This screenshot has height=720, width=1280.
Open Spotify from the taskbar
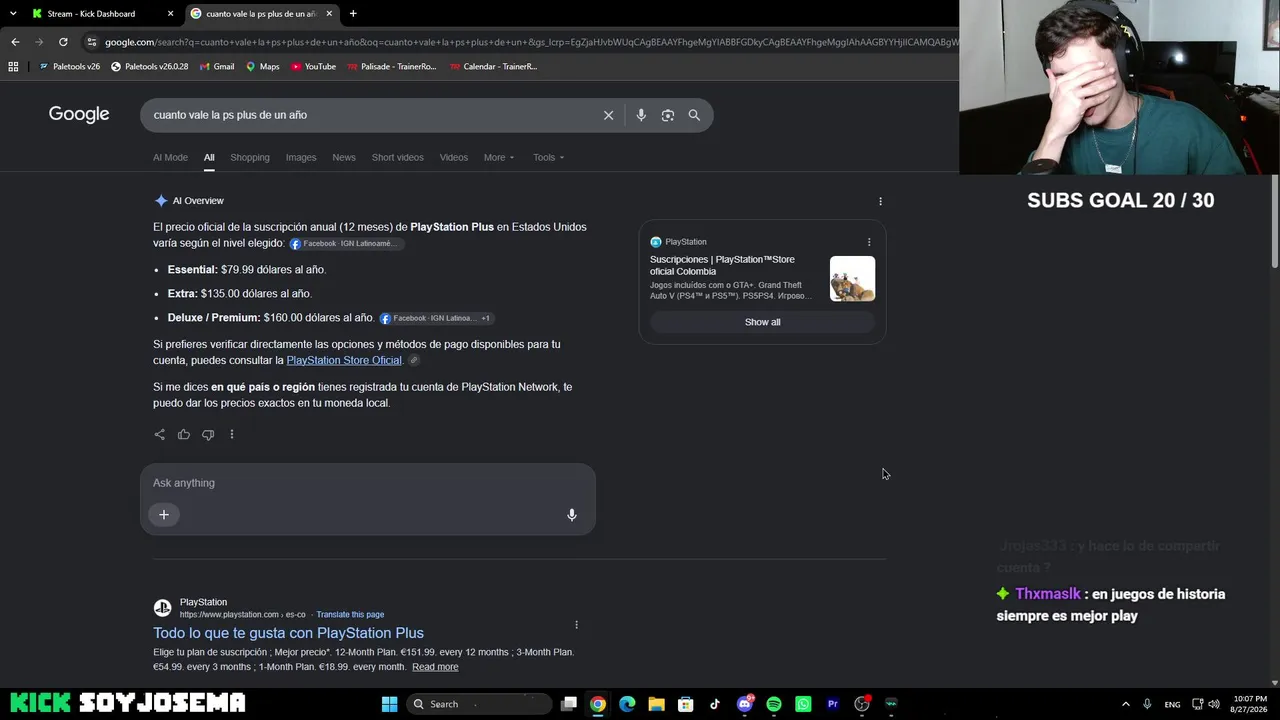pos(774,704)
